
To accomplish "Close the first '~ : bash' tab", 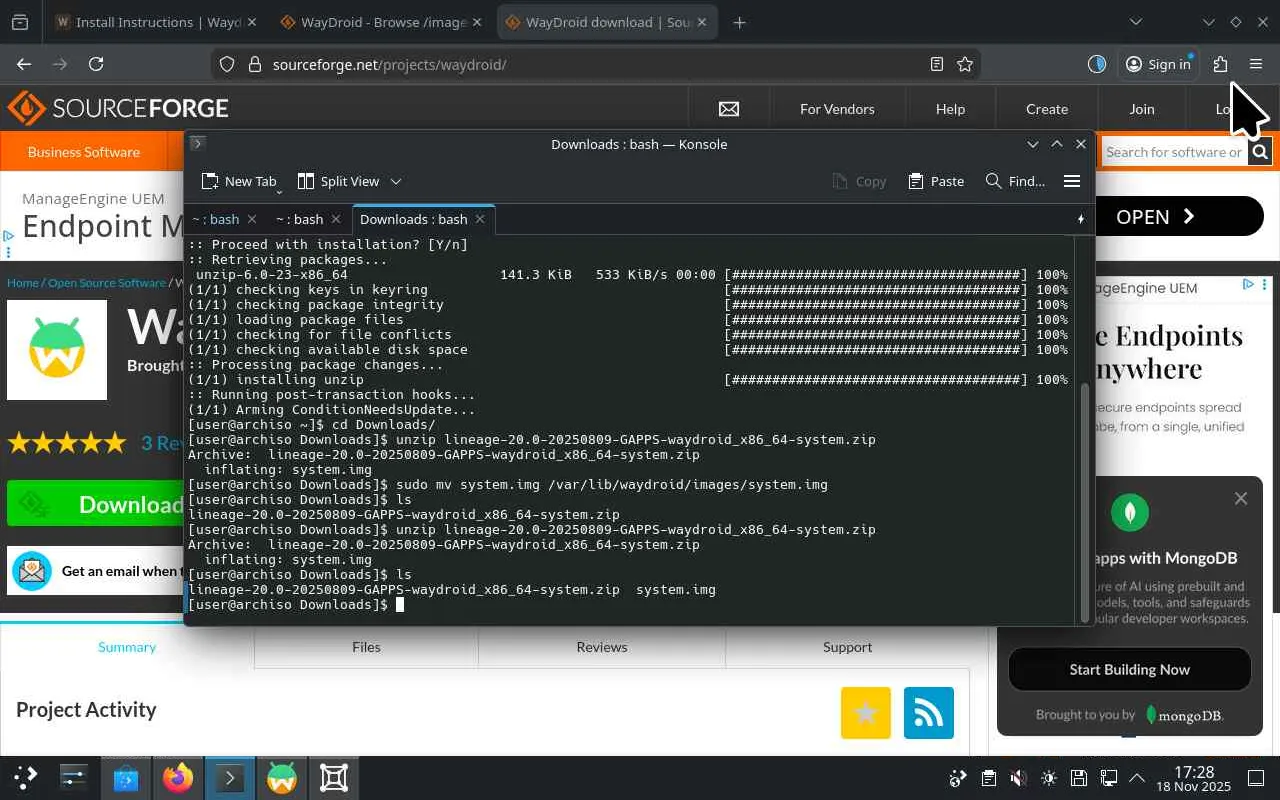I will click(x=252, y=219).
